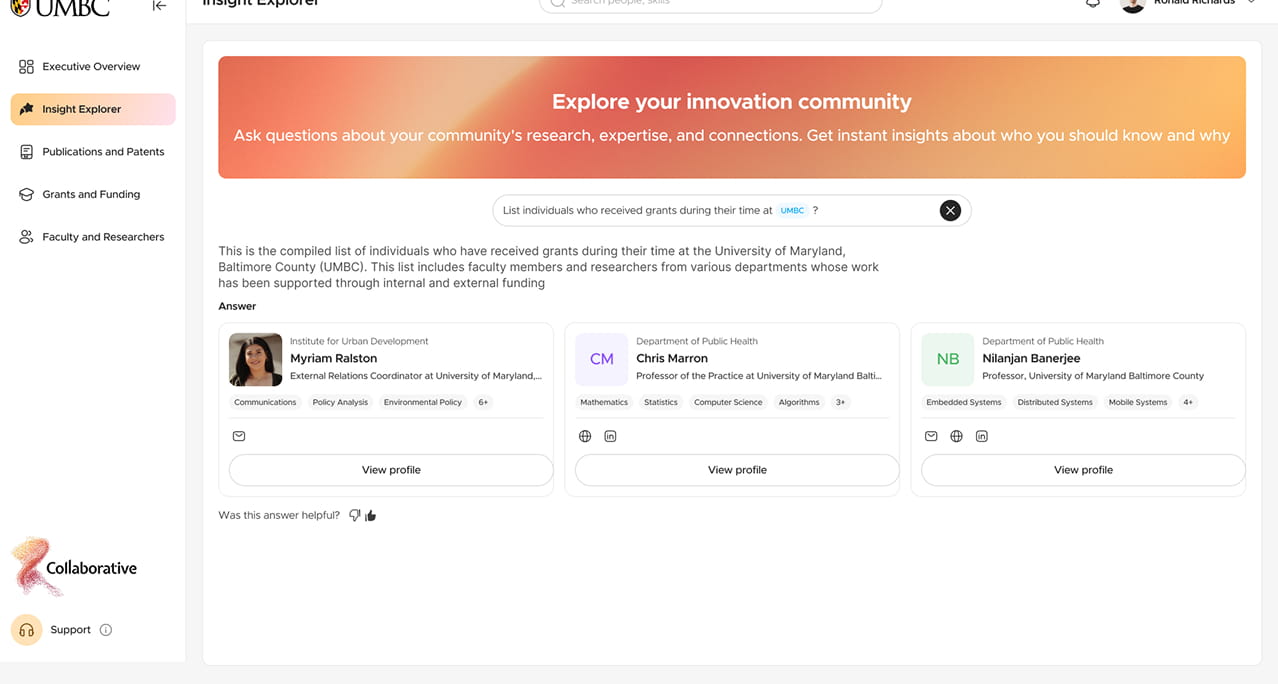Click the Computer Science skill tag

point(728,402)
